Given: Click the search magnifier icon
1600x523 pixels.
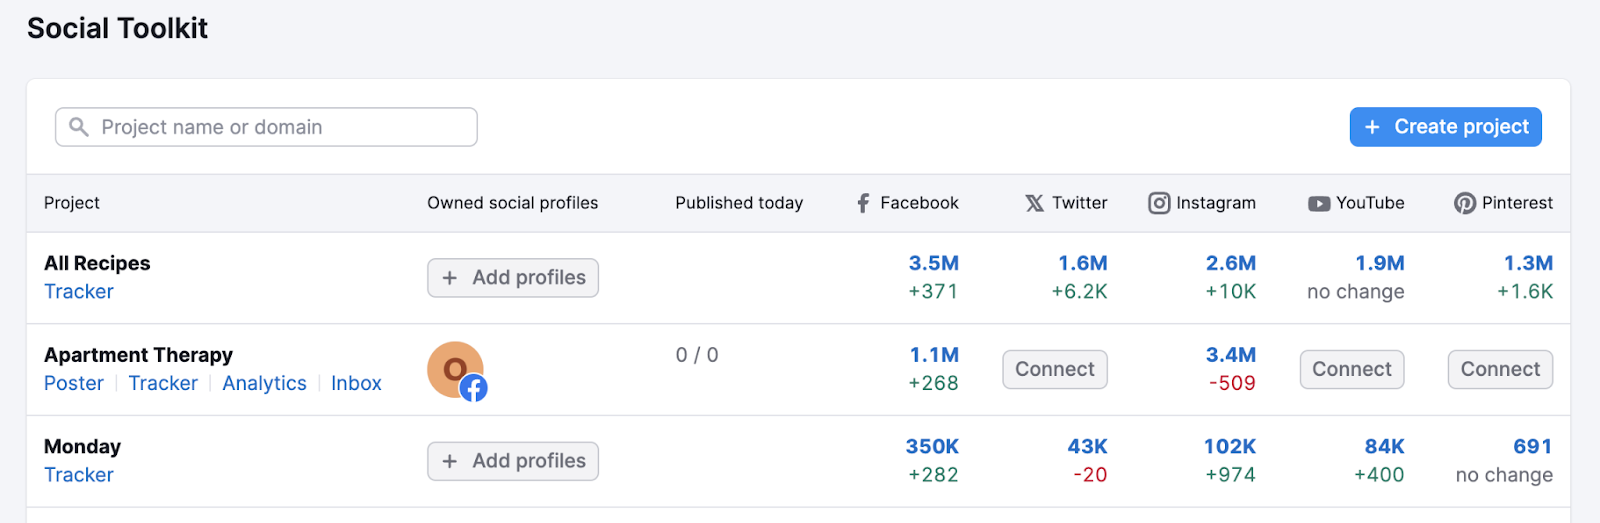Looking at the screenshot, I should tap(79, 127).
